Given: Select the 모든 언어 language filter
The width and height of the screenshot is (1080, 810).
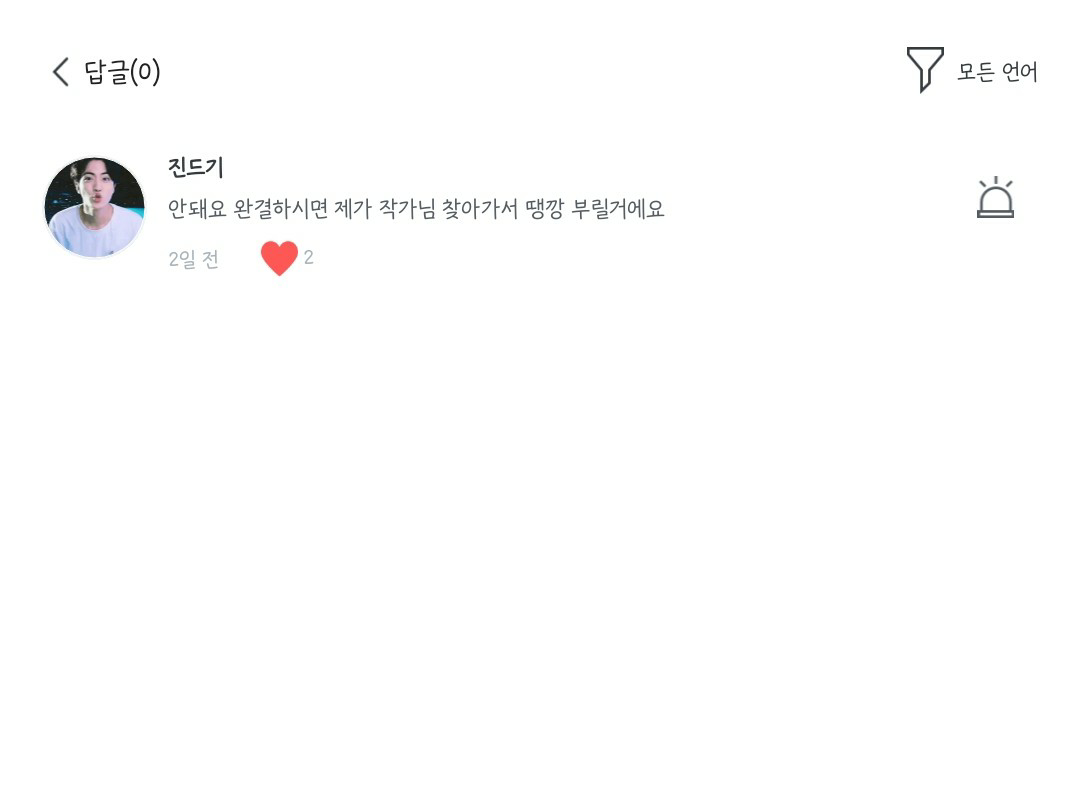Looking at the screenshot, I should pos(997,72).
